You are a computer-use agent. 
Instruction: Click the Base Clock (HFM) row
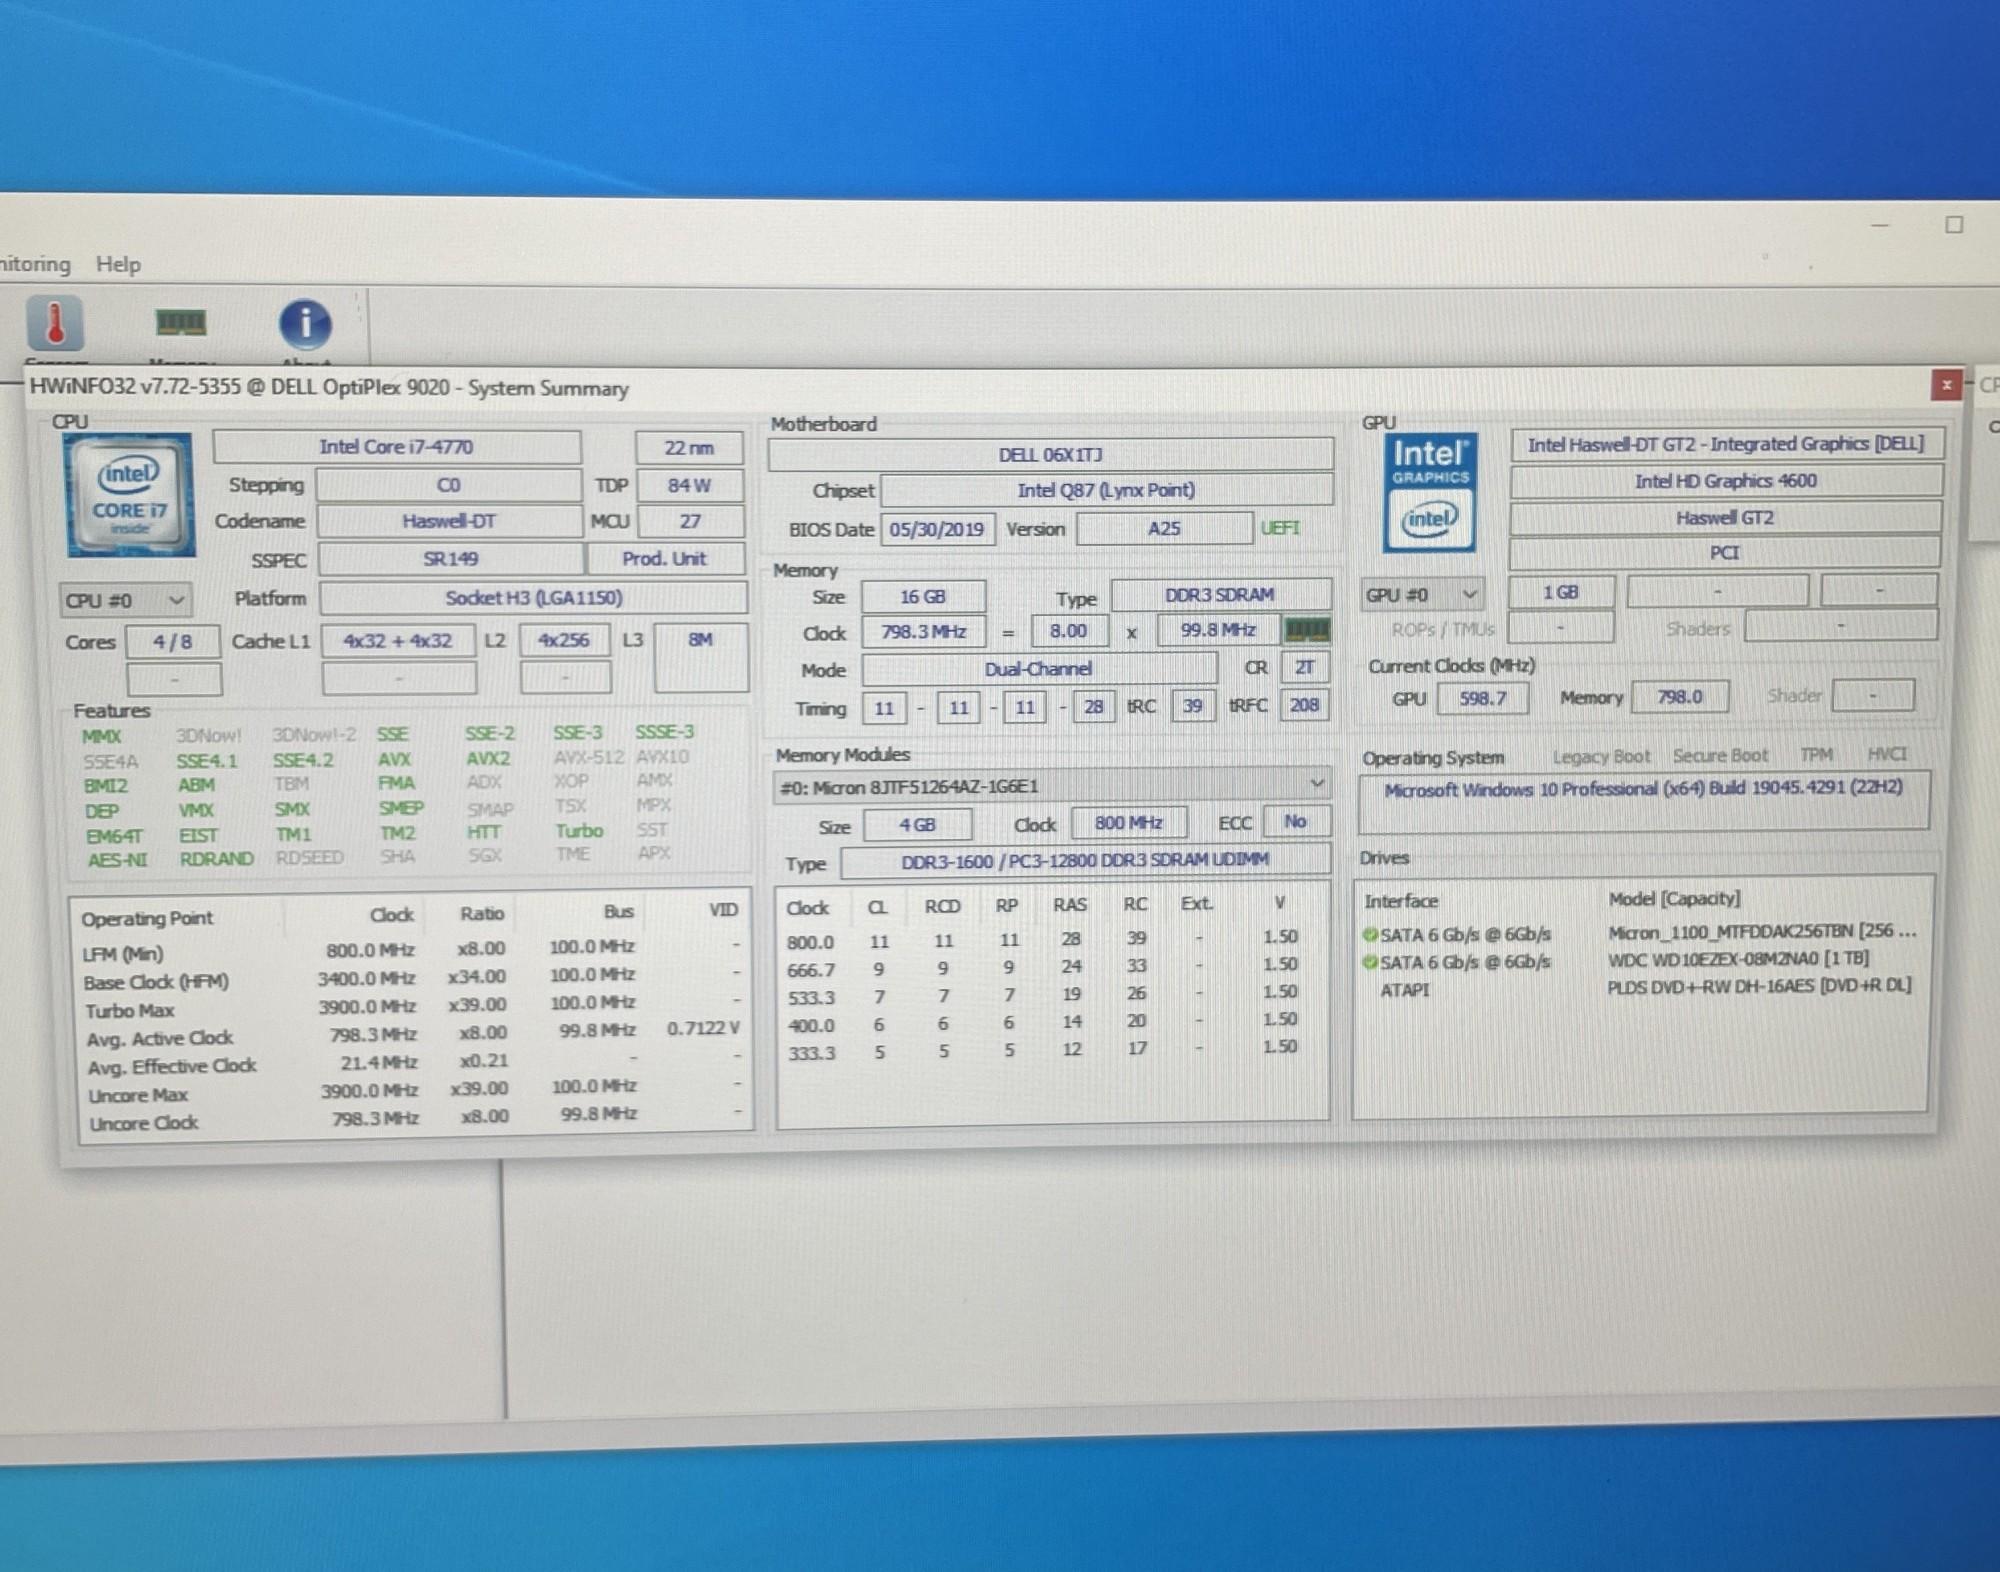(x=413, y=978)
